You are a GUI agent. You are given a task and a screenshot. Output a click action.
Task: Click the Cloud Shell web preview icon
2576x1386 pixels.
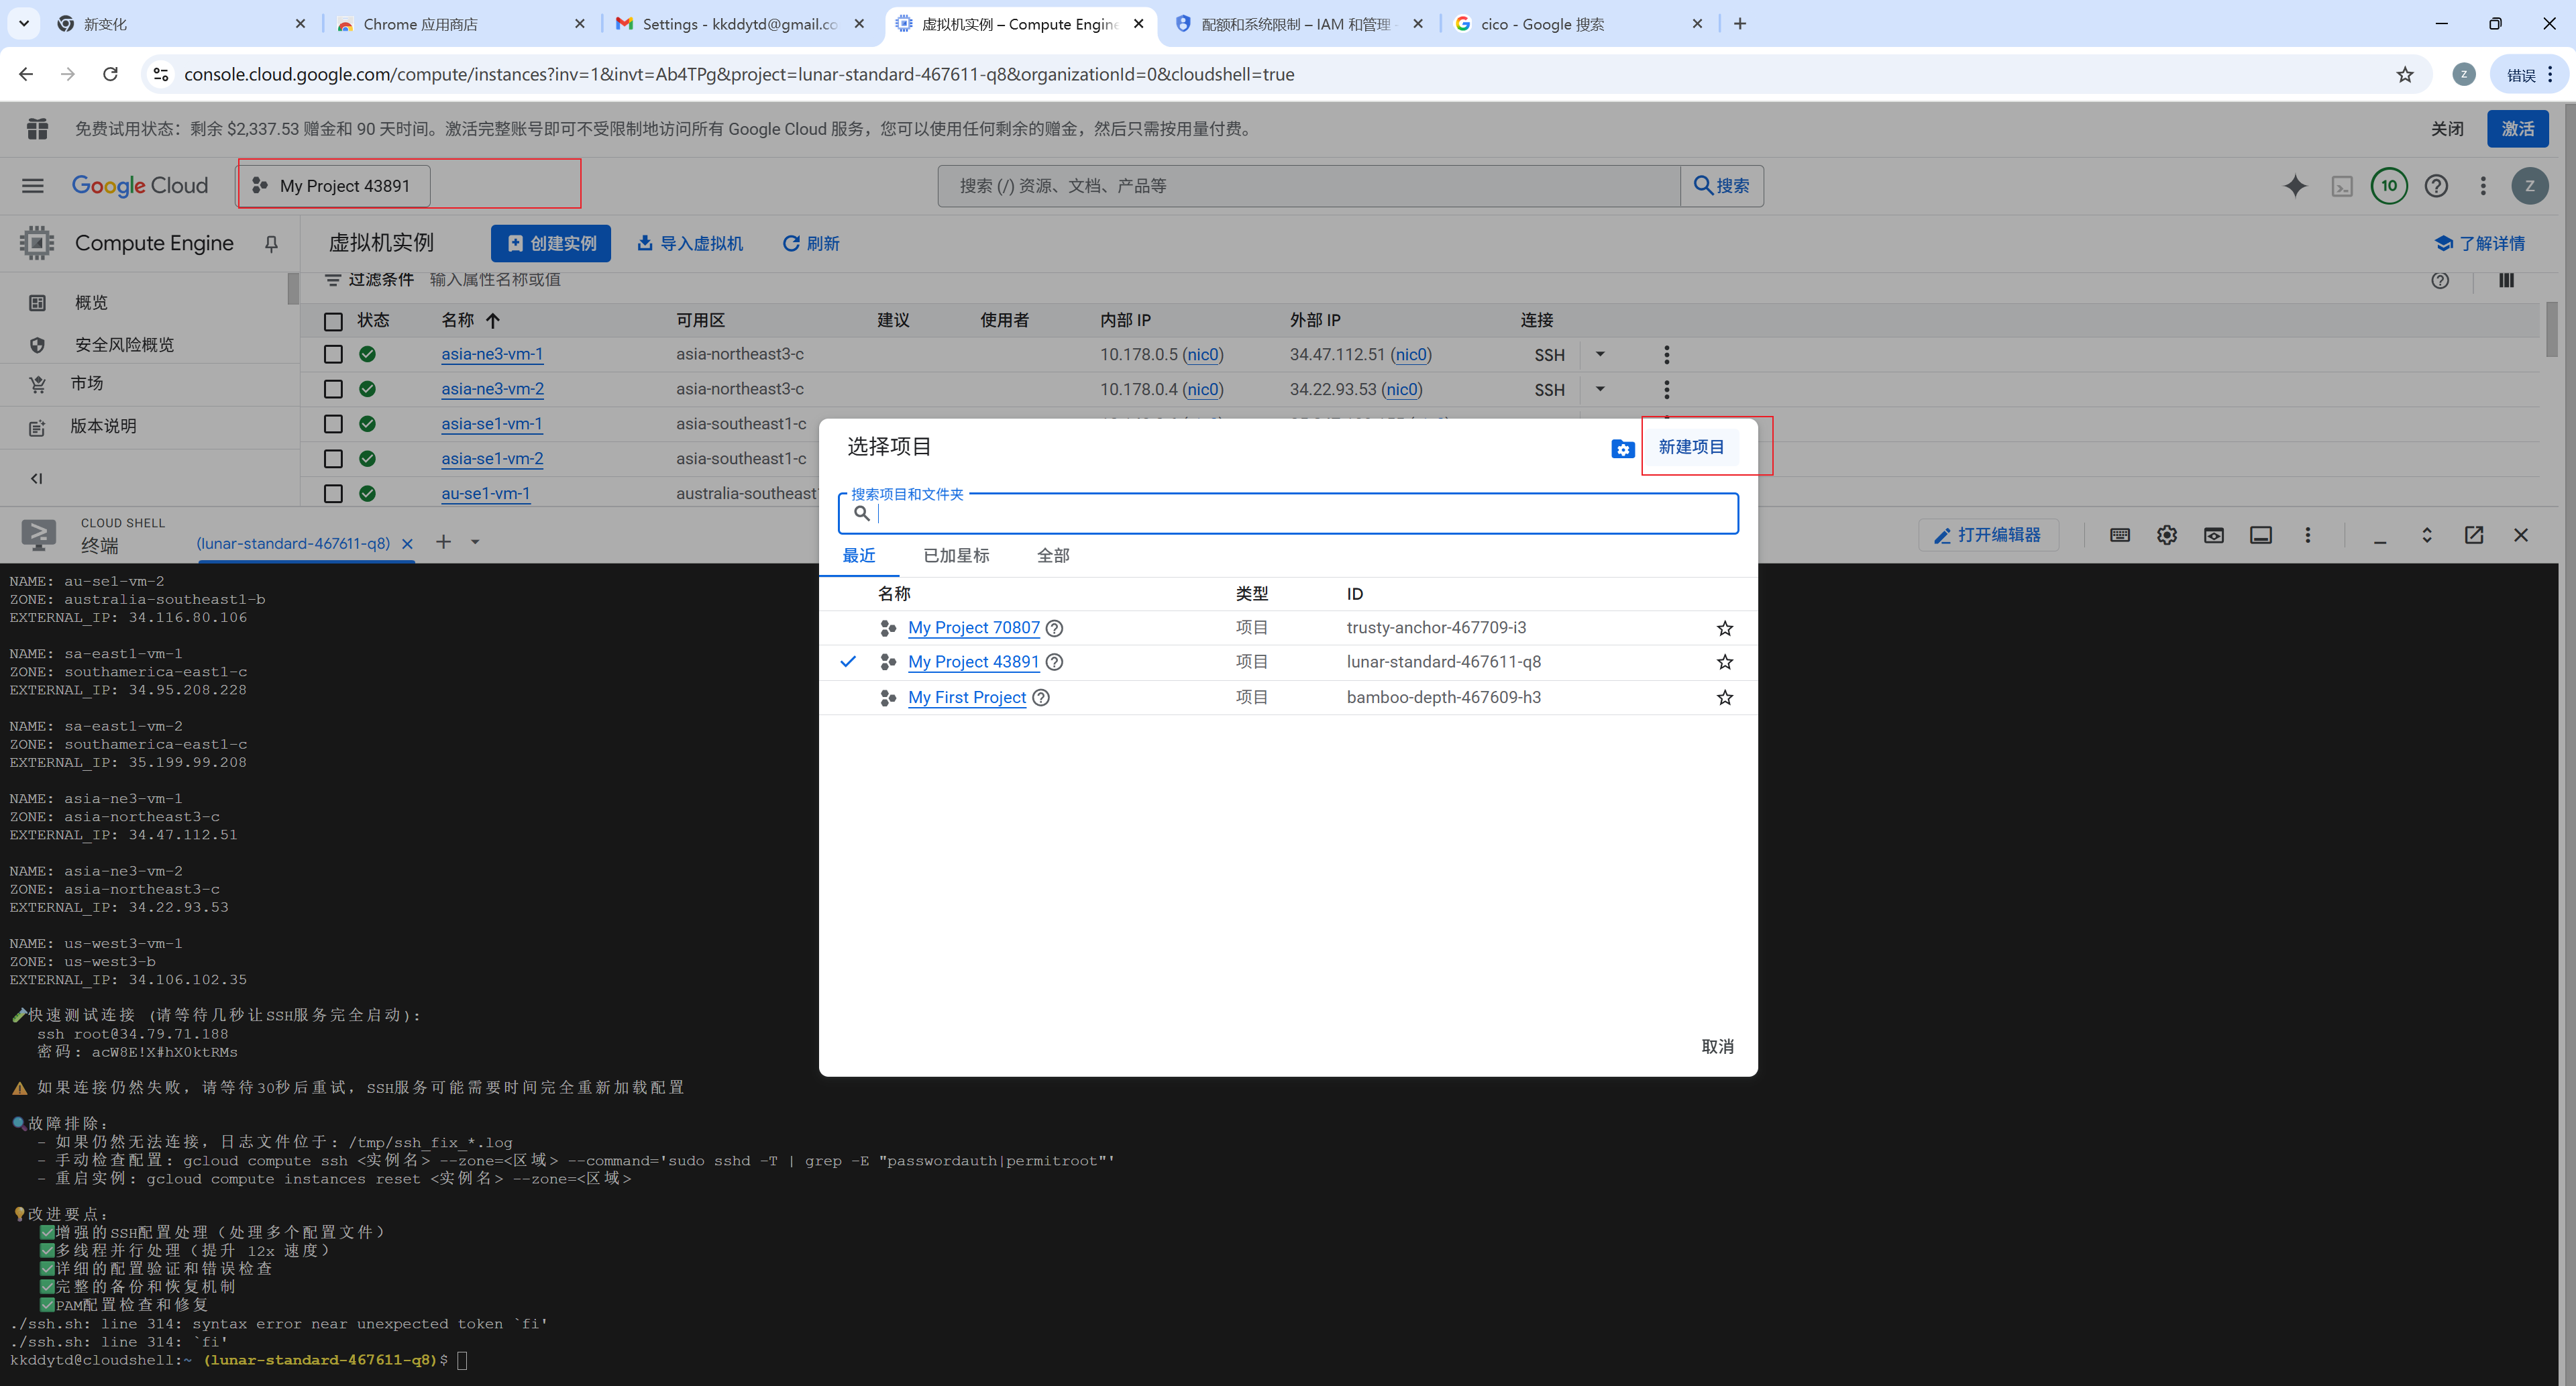coord(2214,536)
